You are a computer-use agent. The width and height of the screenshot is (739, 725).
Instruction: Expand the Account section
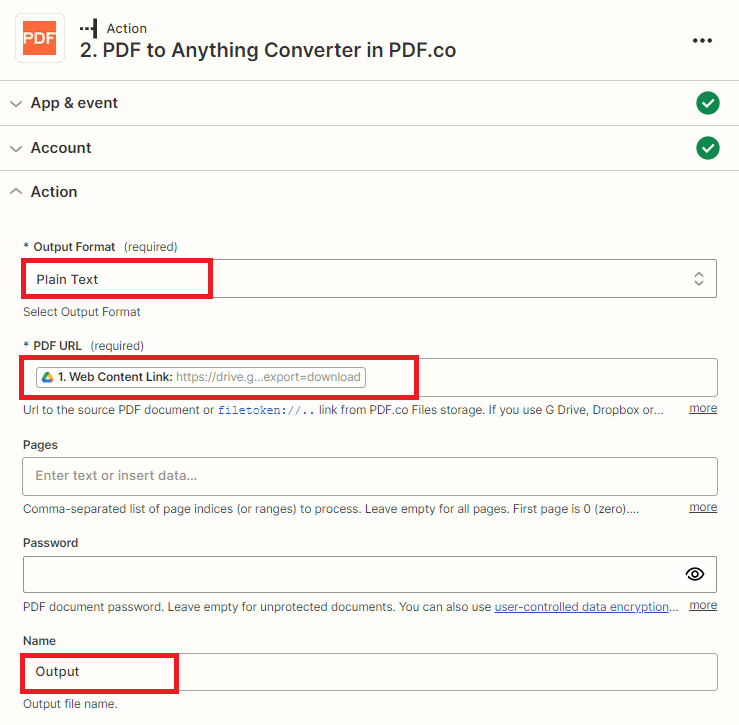pos(370,148)
